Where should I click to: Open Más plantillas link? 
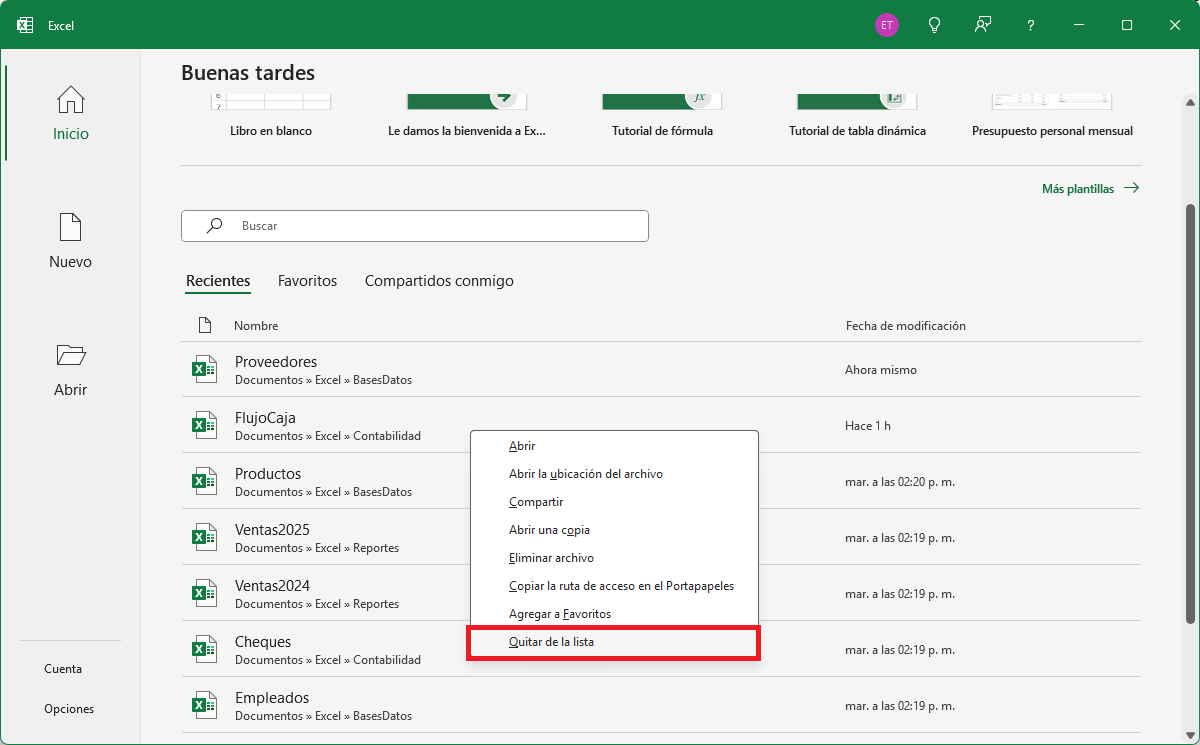pos(1078,188)
